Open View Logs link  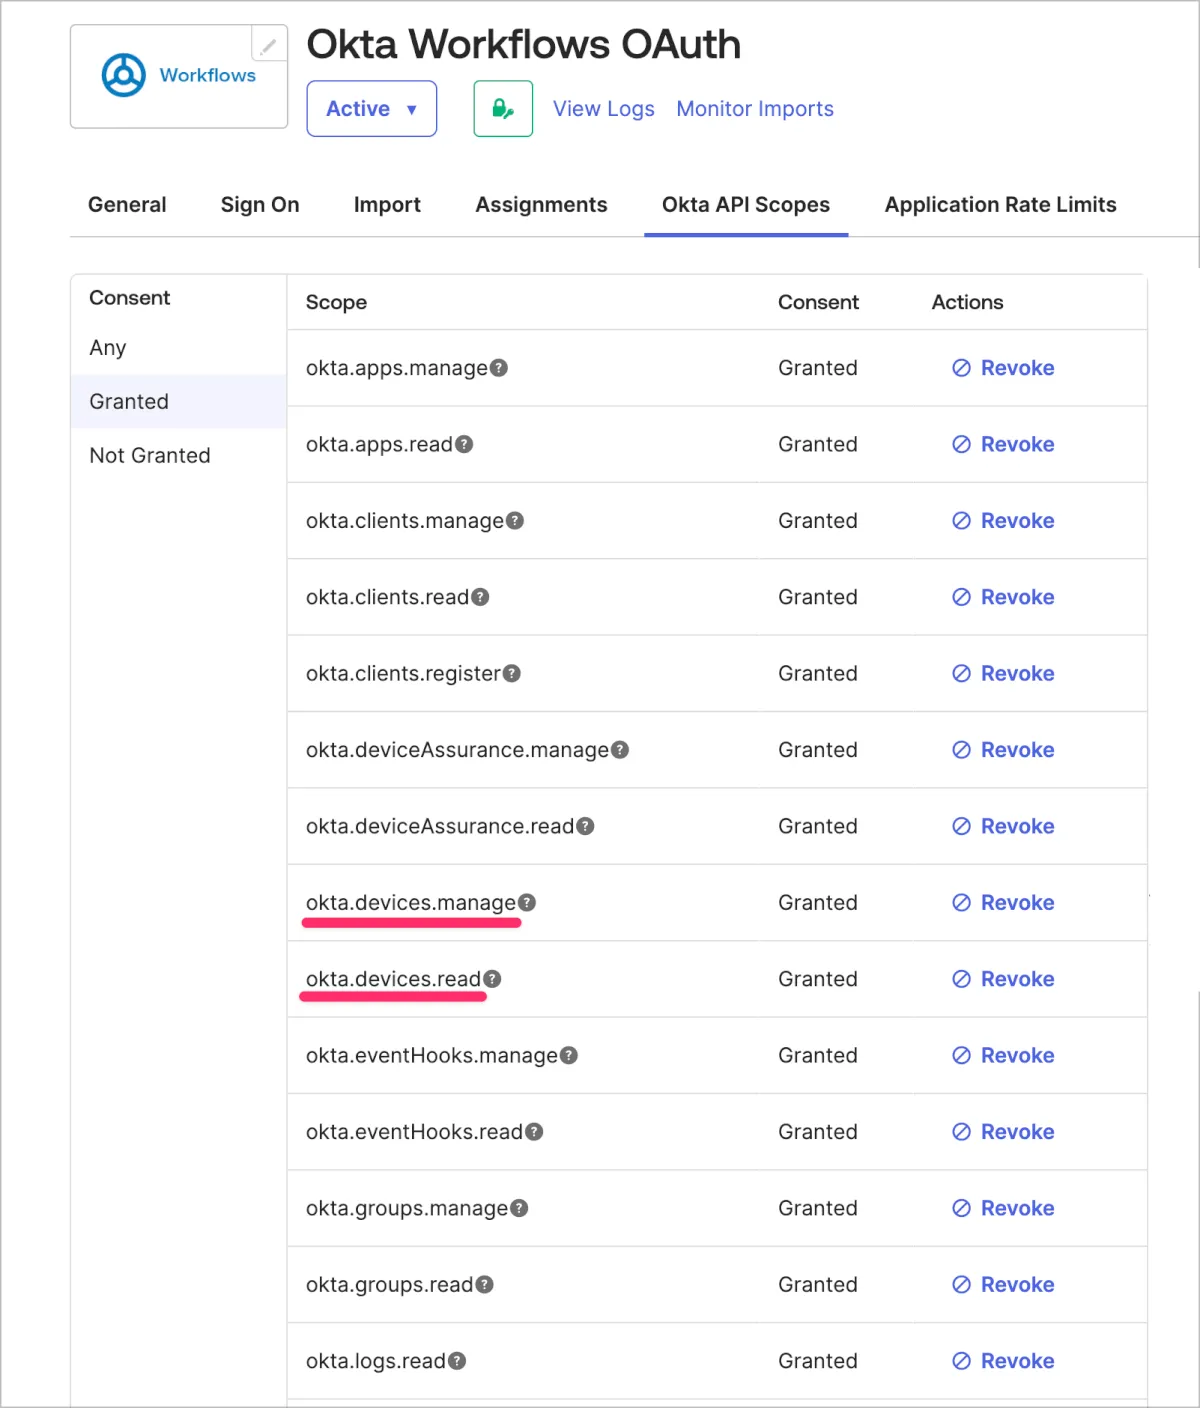click(x=603, y=109)
